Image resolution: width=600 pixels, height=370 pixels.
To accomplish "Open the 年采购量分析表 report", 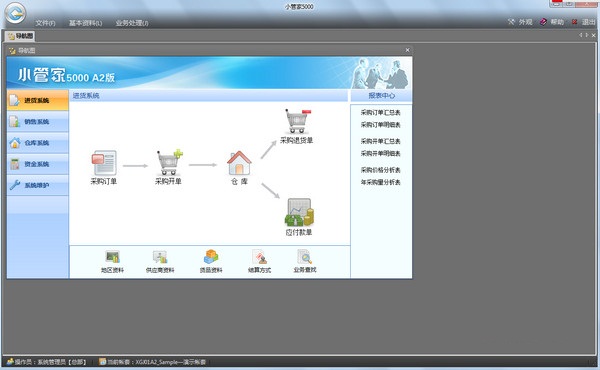I will (x=380, y=182).
